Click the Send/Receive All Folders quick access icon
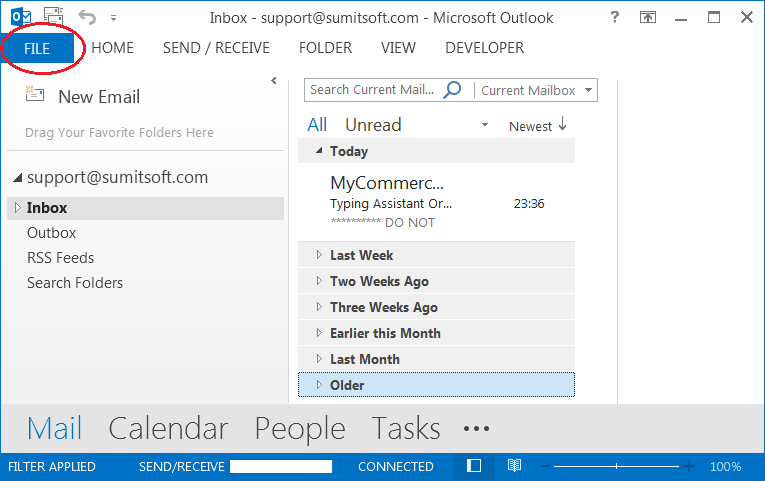765x481 pixels. [x=53, y=17]
